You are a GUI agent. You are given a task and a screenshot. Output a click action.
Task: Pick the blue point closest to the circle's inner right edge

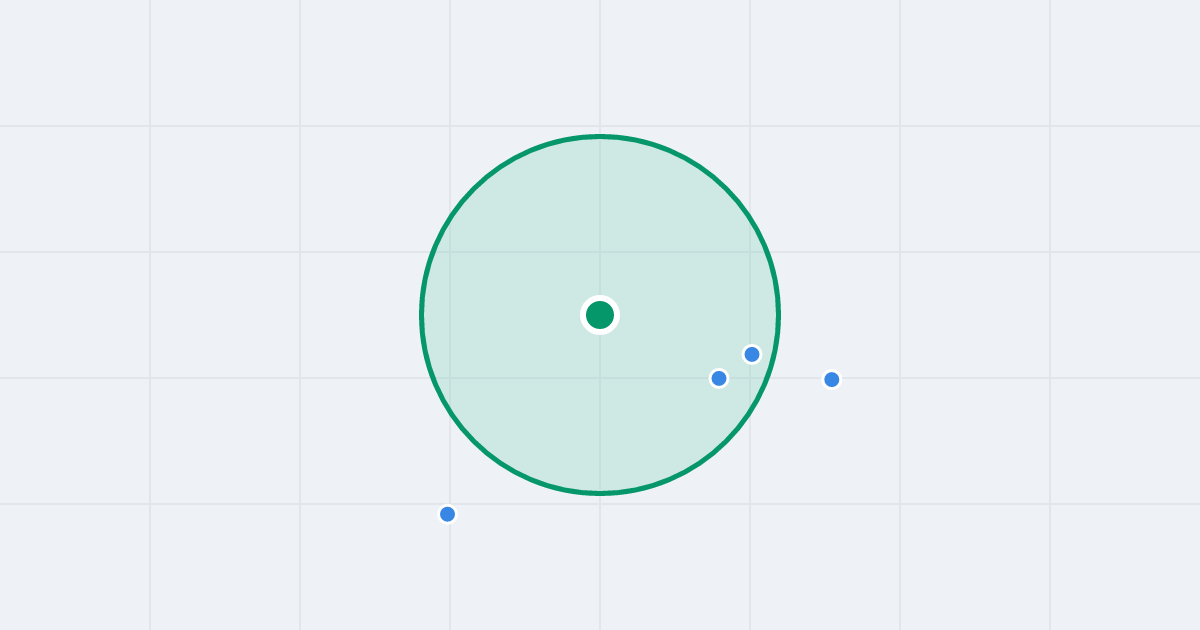coord(752,354)
